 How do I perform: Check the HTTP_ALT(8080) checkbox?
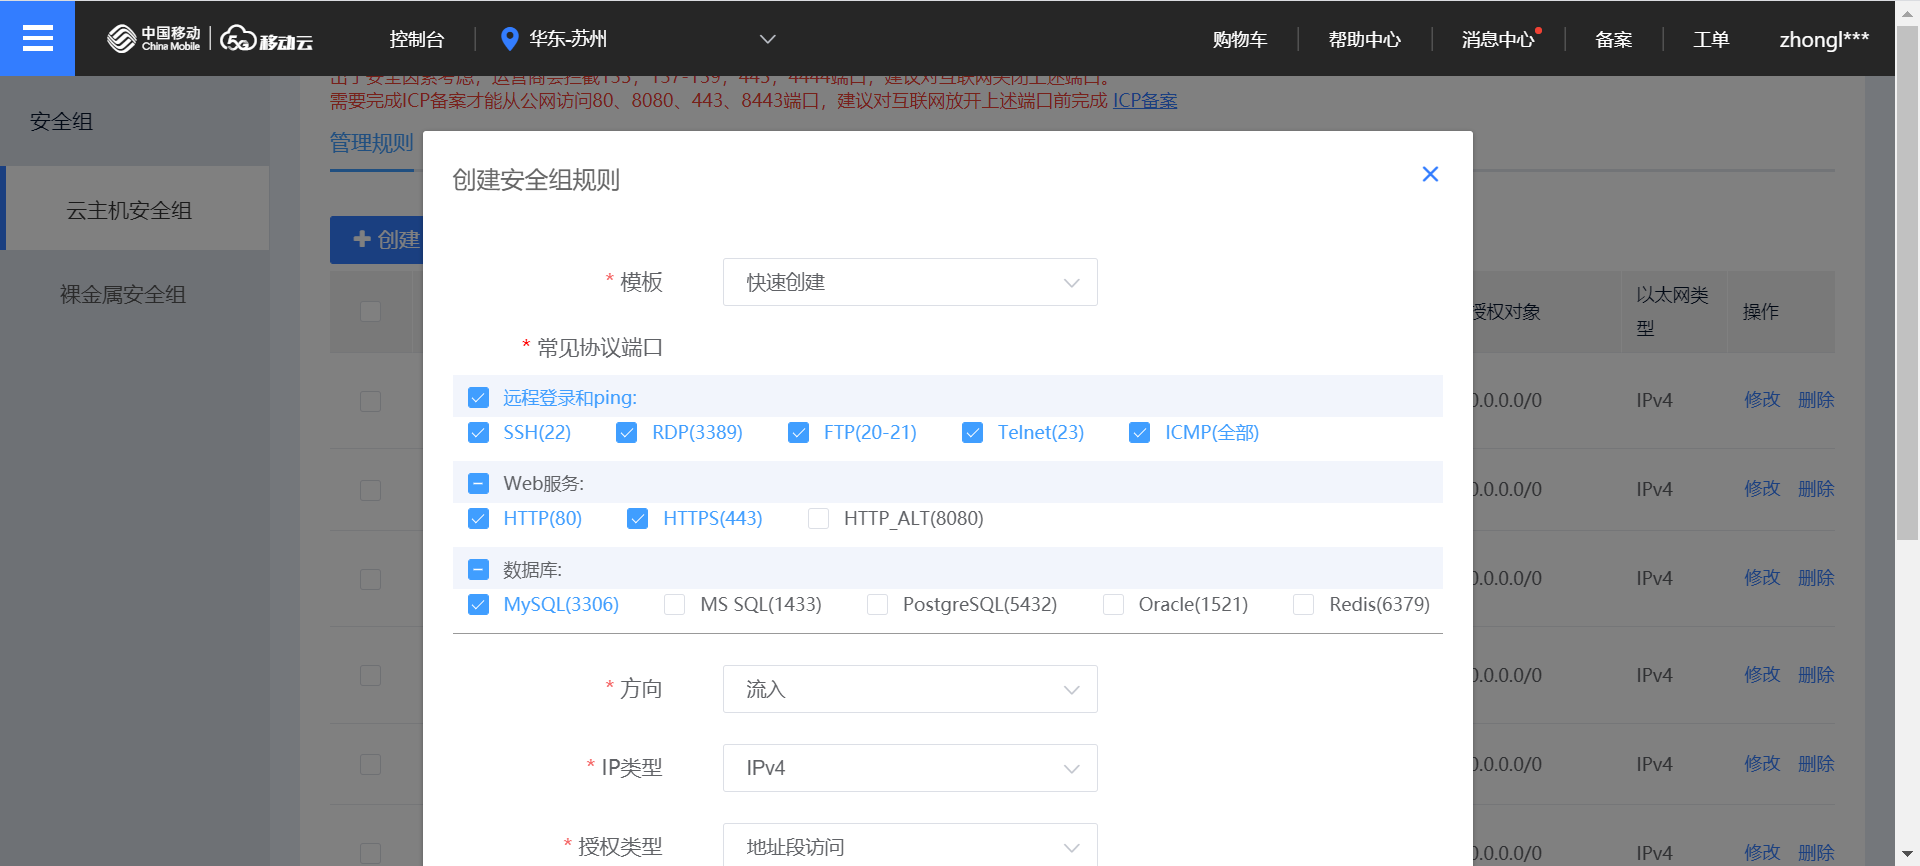coord(818,518)
